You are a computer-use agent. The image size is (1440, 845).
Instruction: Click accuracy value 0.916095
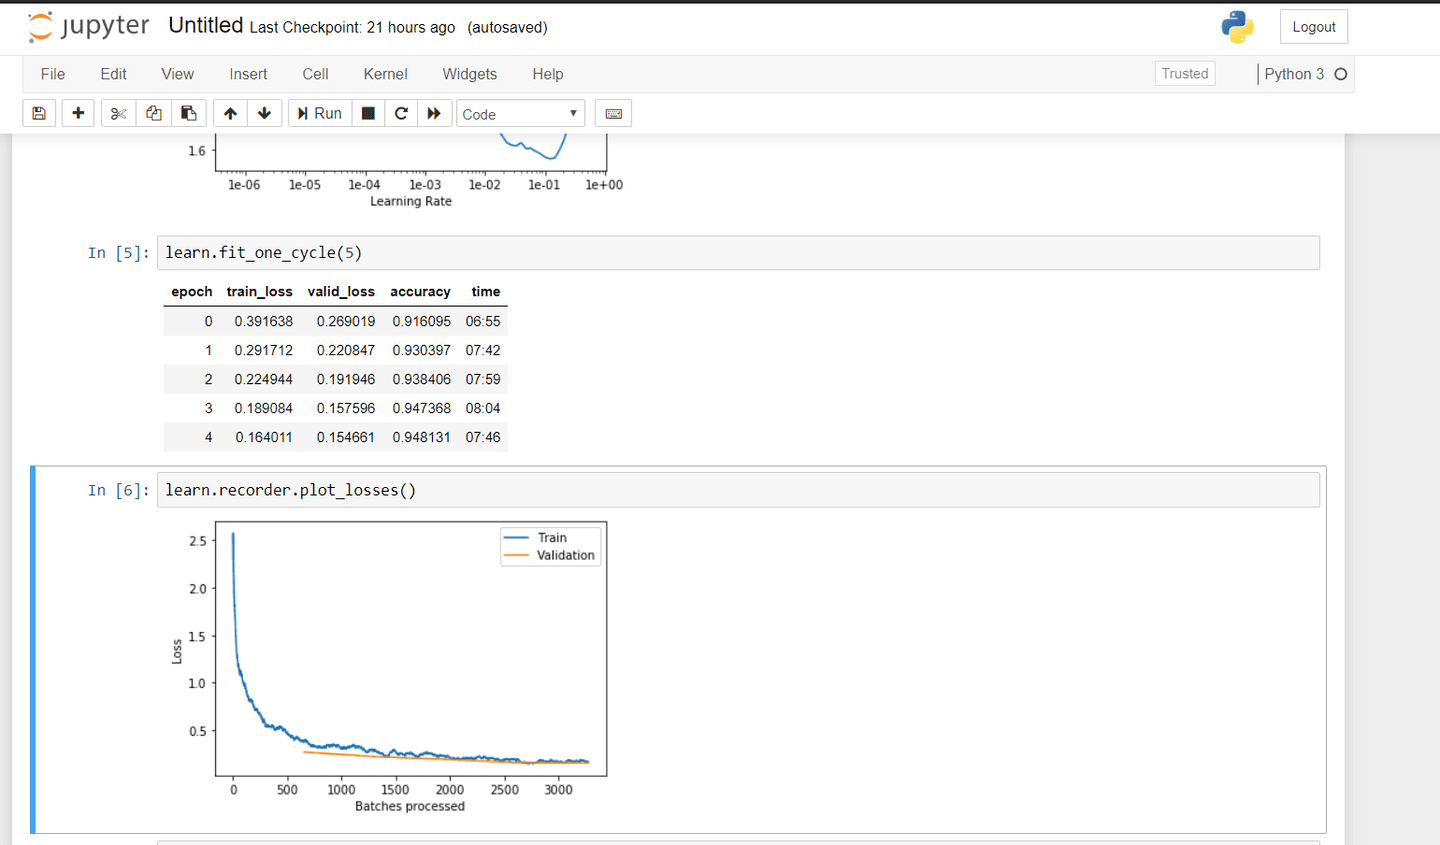tap(421, 321)
